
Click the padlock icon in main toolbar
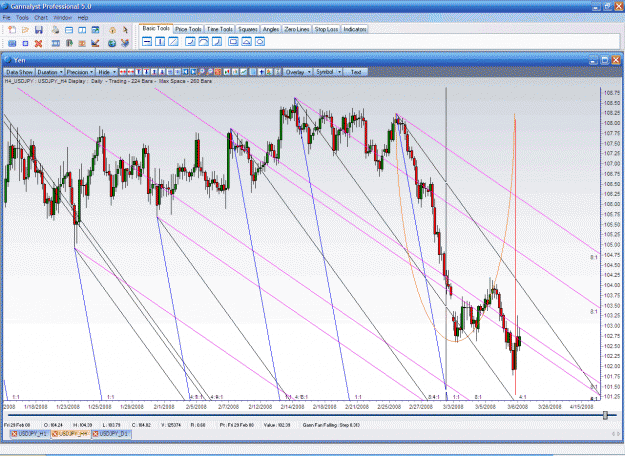[x=113, y=30]
